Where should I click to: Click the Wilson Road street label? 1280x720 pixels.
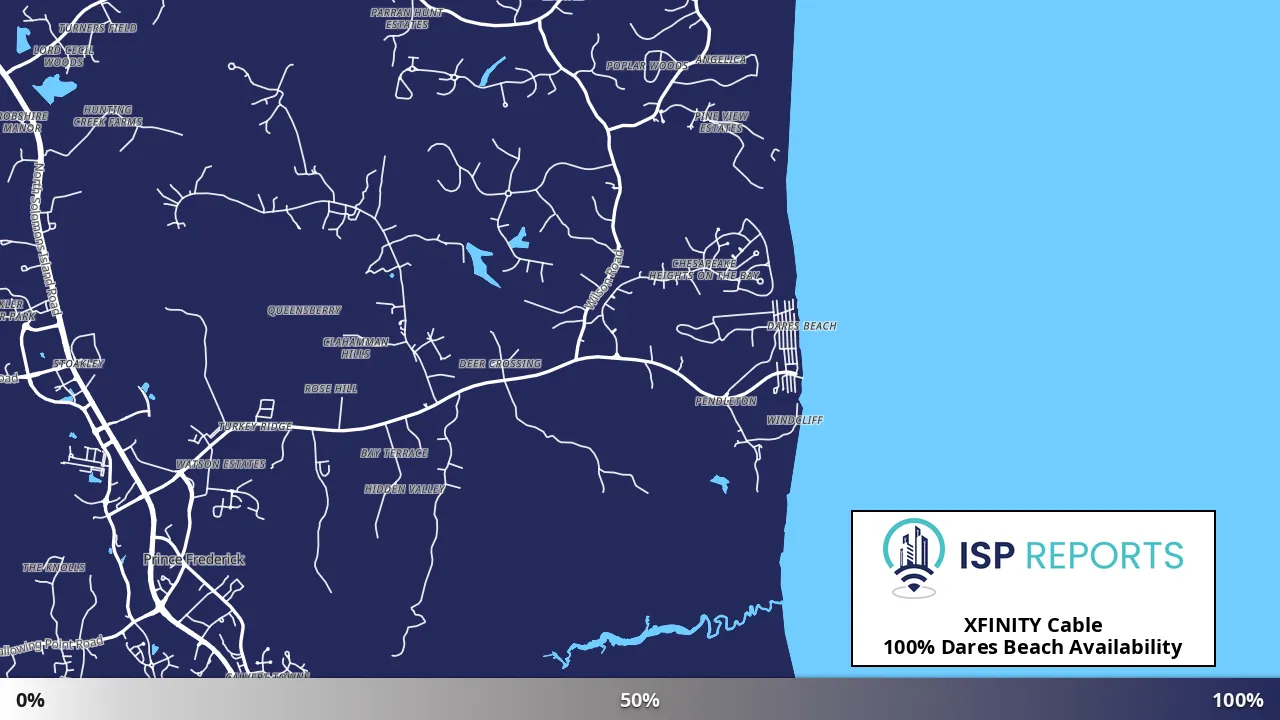pos(604,279)
